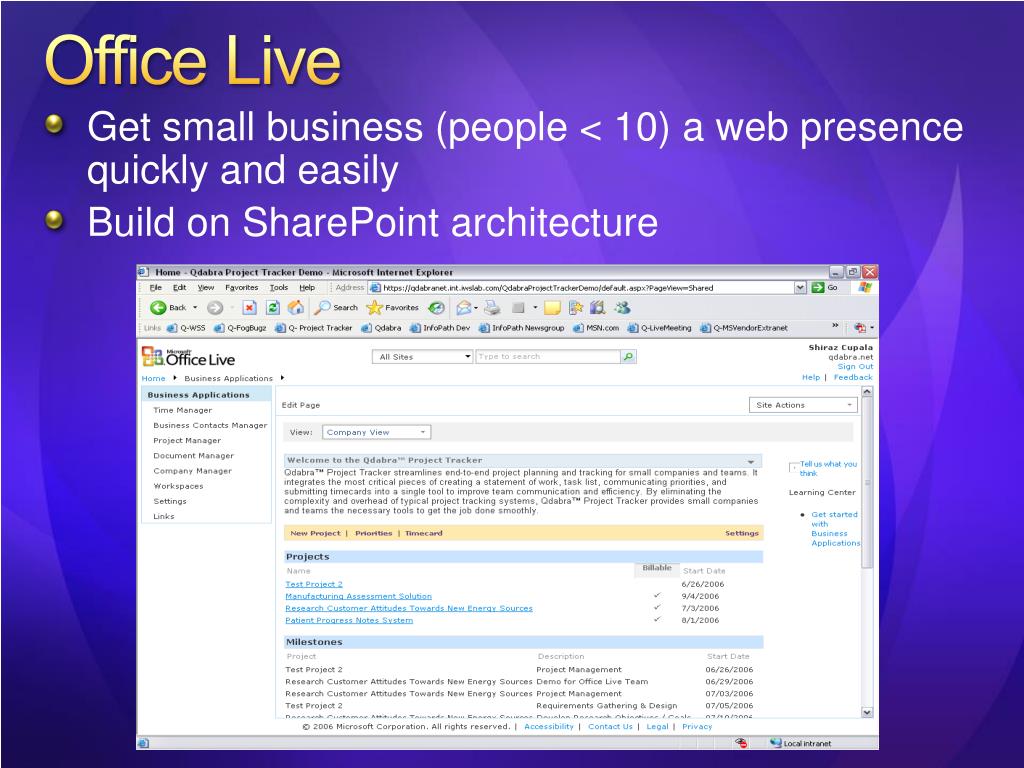Viewport: 1024px width, 768px height.
Task: Open Patient Progress Notes System project
Action: 349,620
